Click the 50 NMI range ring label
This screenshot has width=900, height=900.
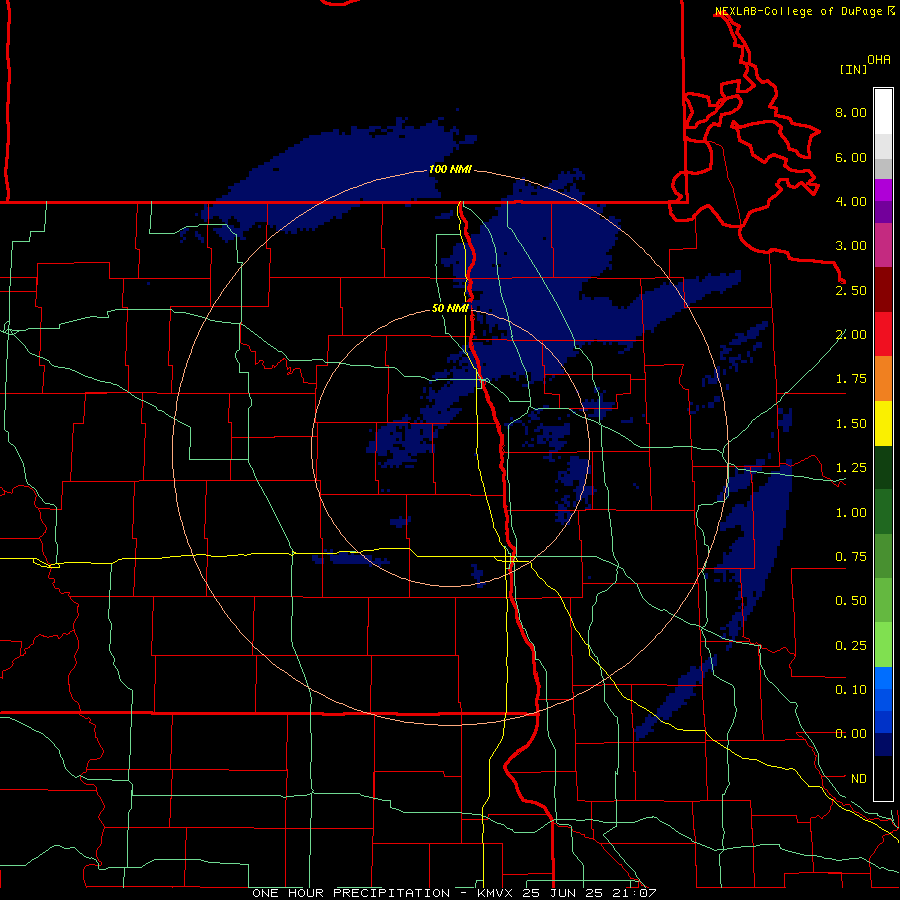click(x=450, y=309)
